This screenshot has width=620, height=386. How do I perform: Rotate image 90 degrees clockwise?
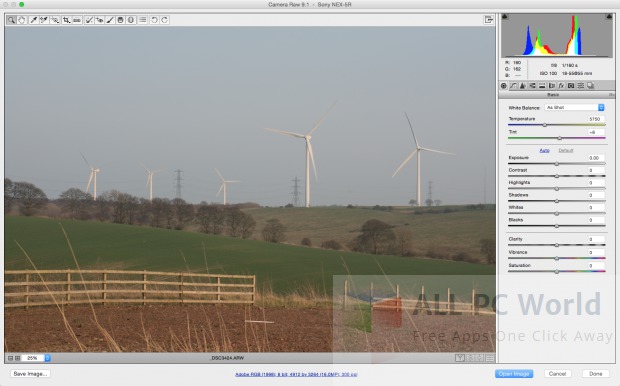click(x=164, y=20)
